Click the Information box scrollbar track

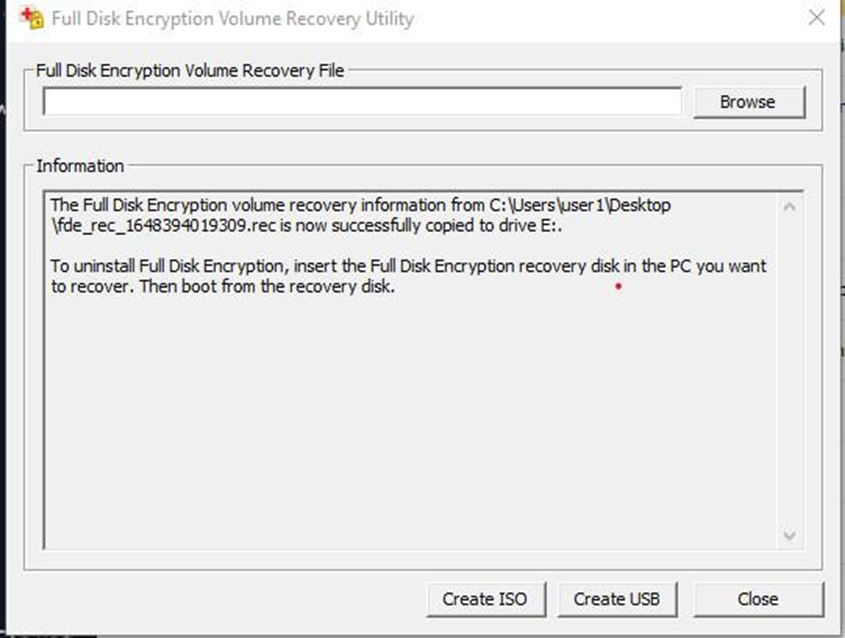click(789, 371)
